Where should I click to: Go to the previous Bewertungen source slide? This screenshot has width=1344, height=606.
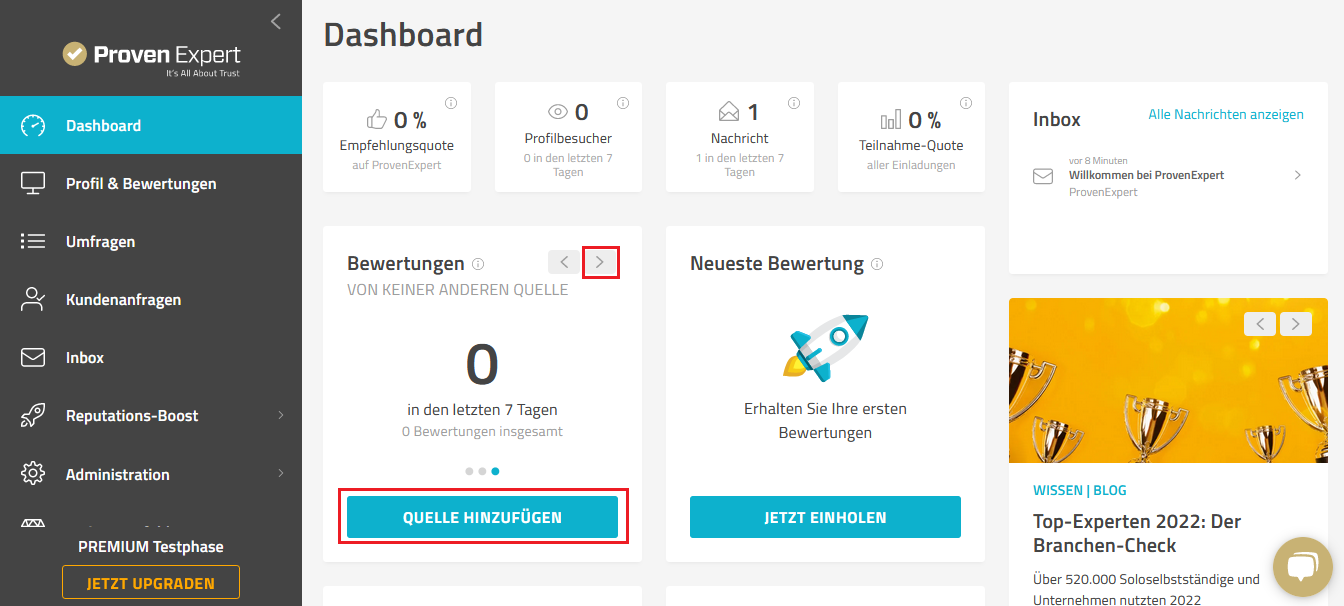click(x=565, y=262)
